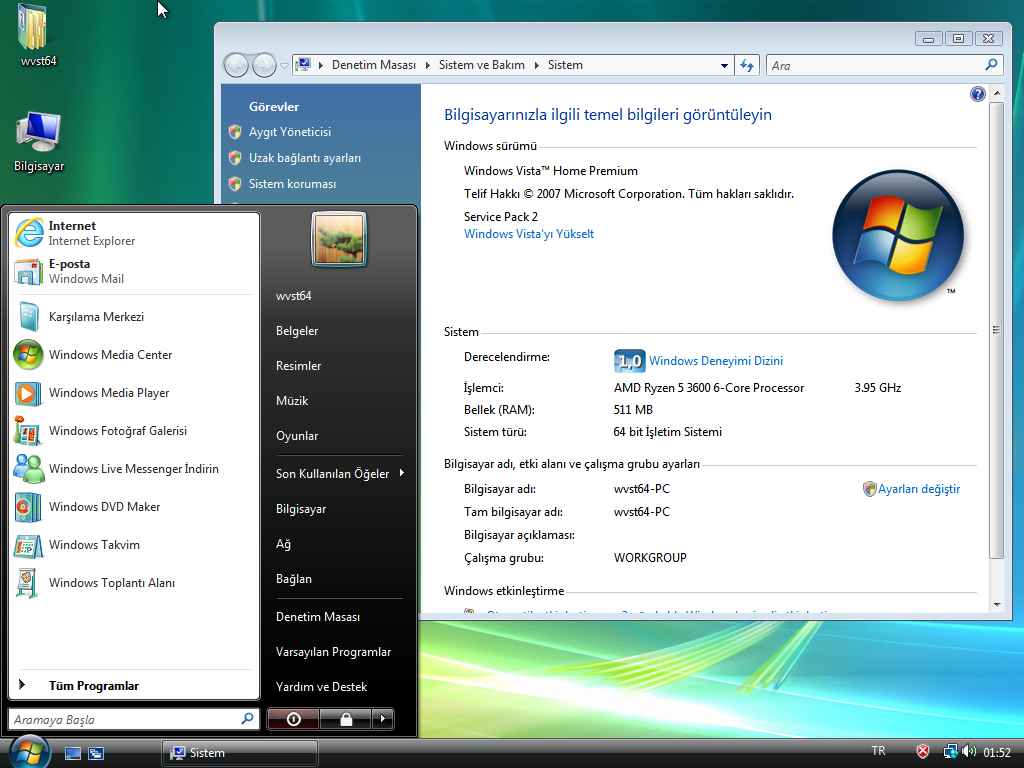This screenshot has width=1024, height=768.
Task: Click the 01:52 clock in the system tray
Action: 997,752
